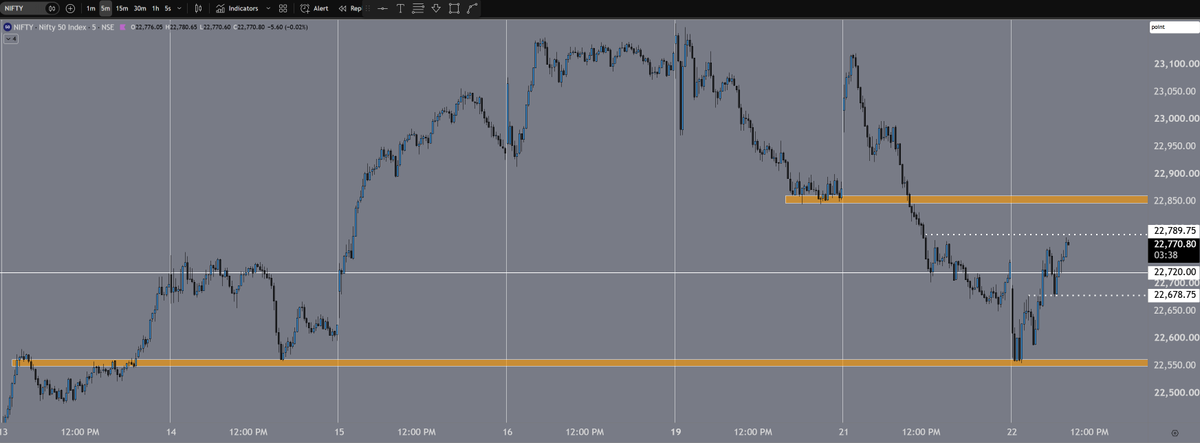This screenshot has height=443, width=1200.
Task: Select the 5m timeframe
Action: click(x=105, y=8)
